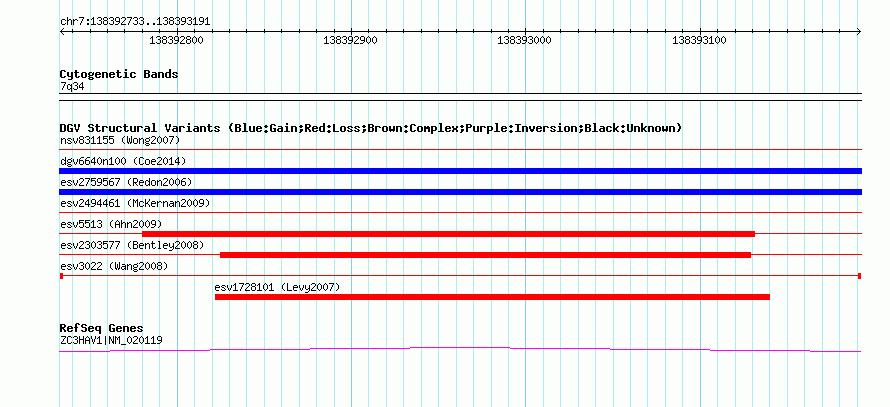This screenshot has height=407, width=890.
Task: Click ruler position 138392900
Action: pyautogui.click(x=351, y=41)
